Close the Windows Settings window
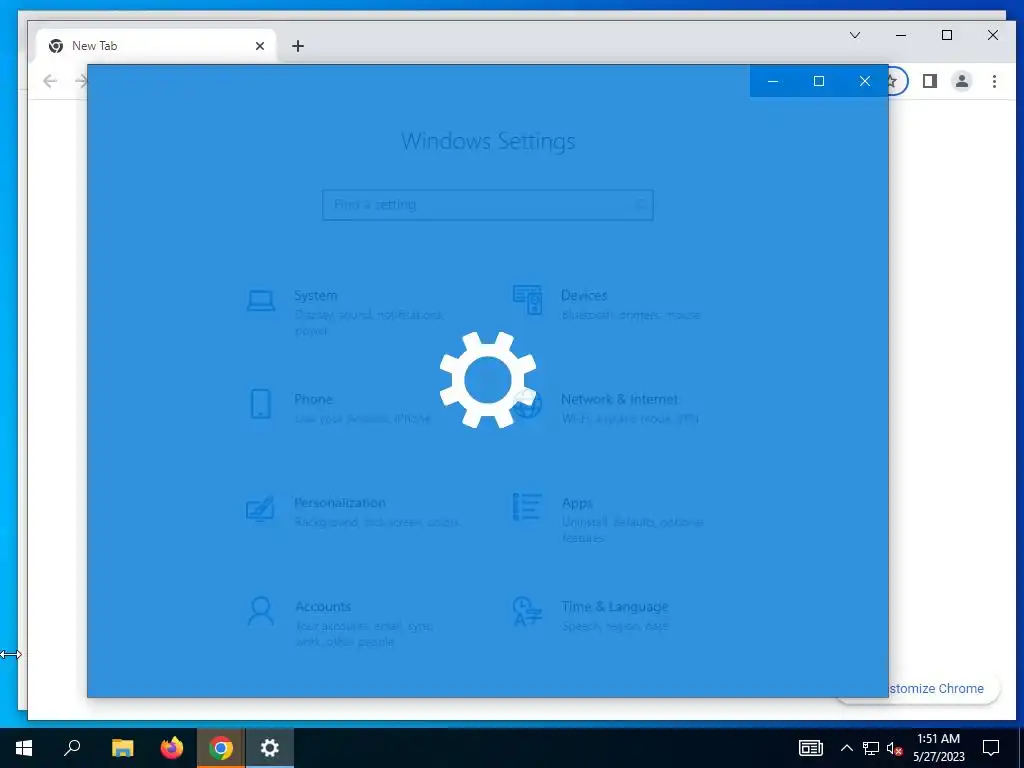 865,81
